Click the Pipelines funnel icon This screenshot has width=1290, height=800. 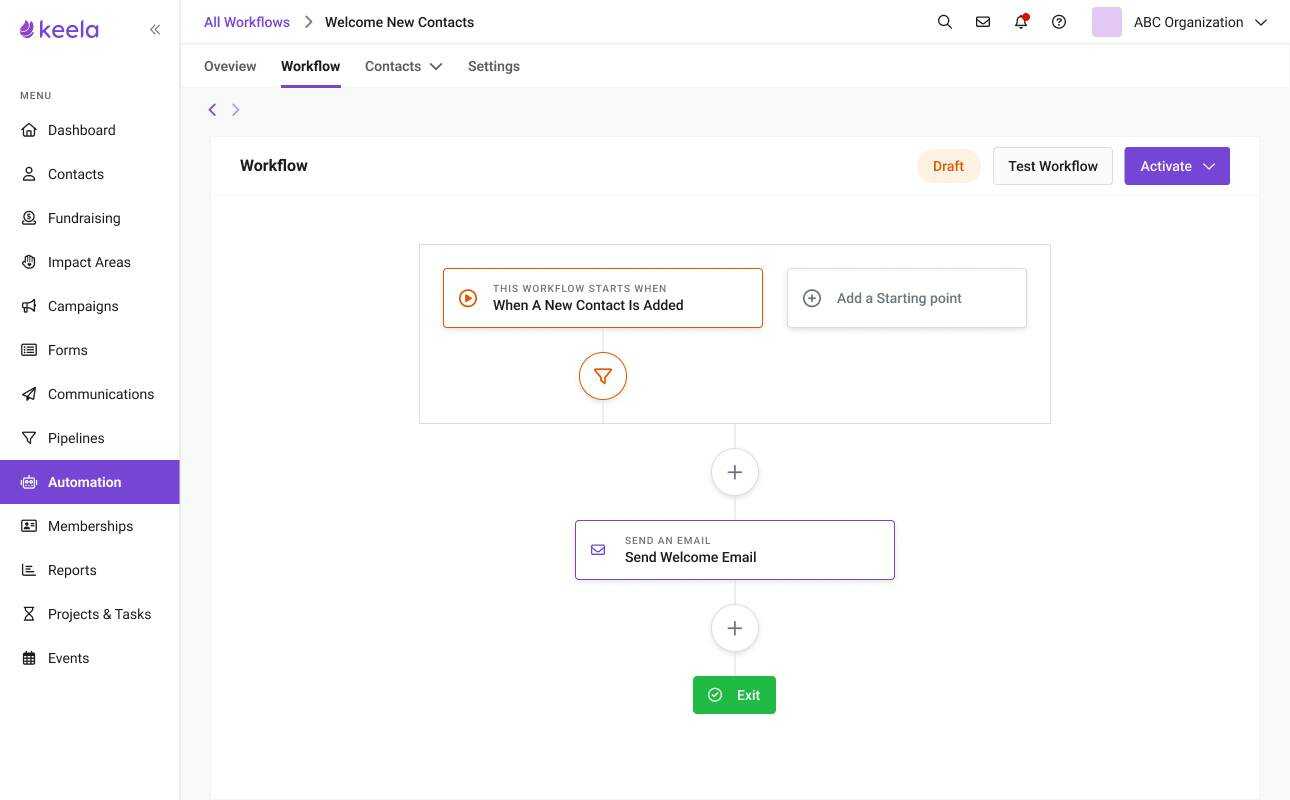coord(29,438)
